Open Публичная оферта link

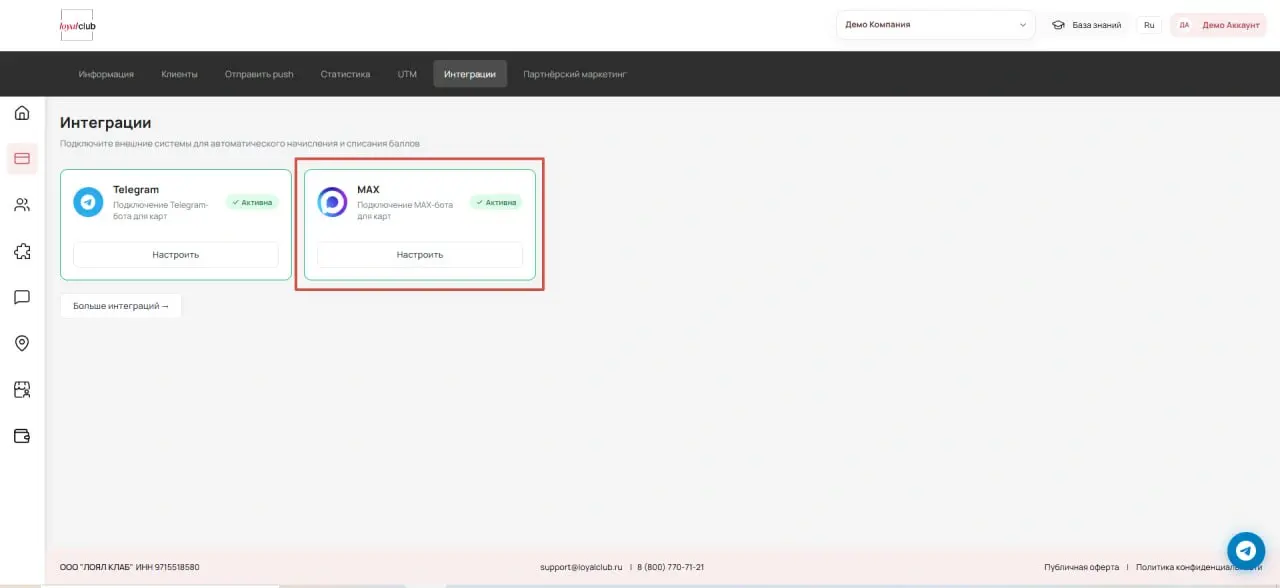[1081, 567]
